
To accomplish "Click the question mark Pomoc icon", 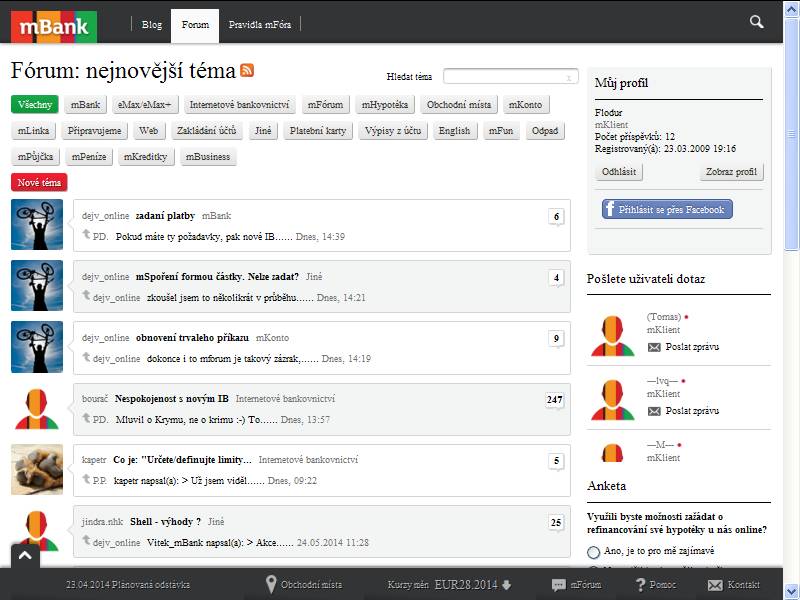I will (x=640, y=585).
